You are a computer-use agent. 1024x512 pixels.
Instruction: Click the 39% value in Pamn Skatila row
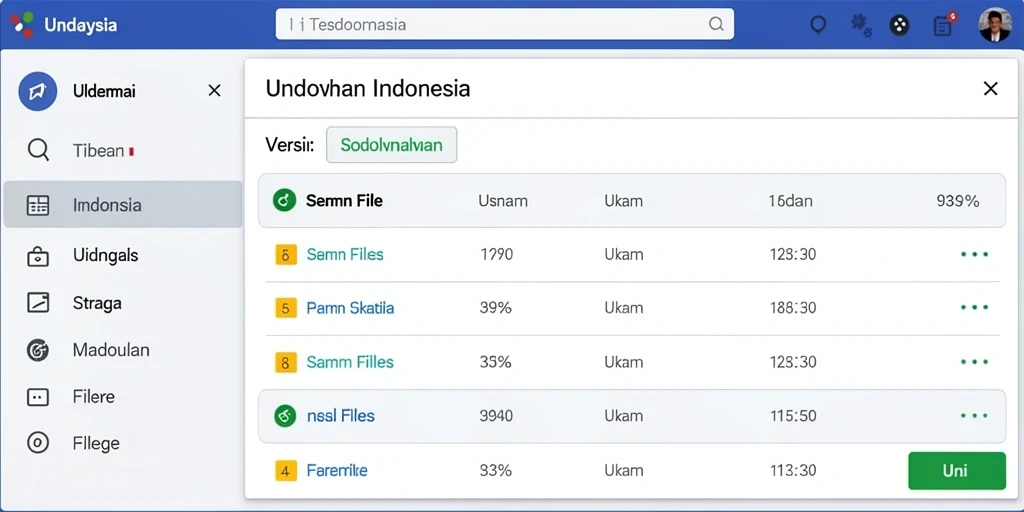(x=496, y=308)
